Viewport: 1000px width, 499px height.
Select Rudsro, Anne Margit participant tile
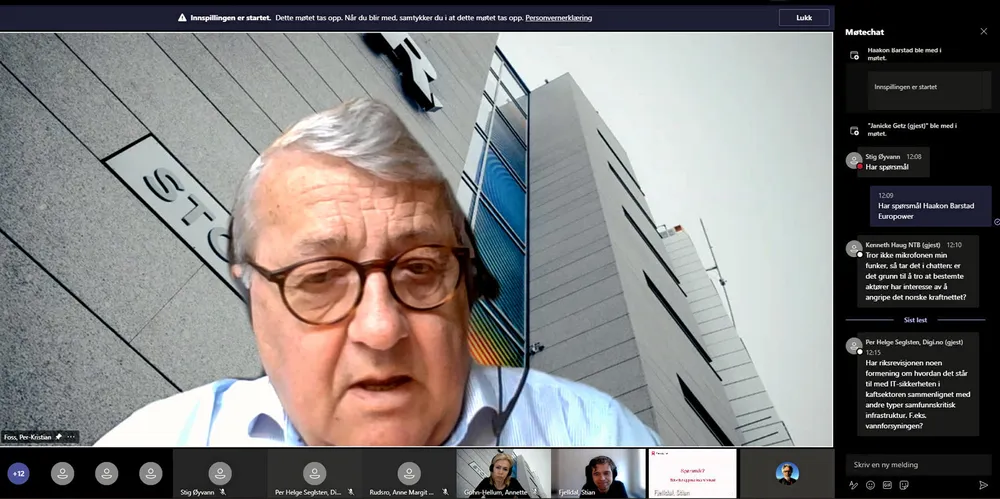409,474
